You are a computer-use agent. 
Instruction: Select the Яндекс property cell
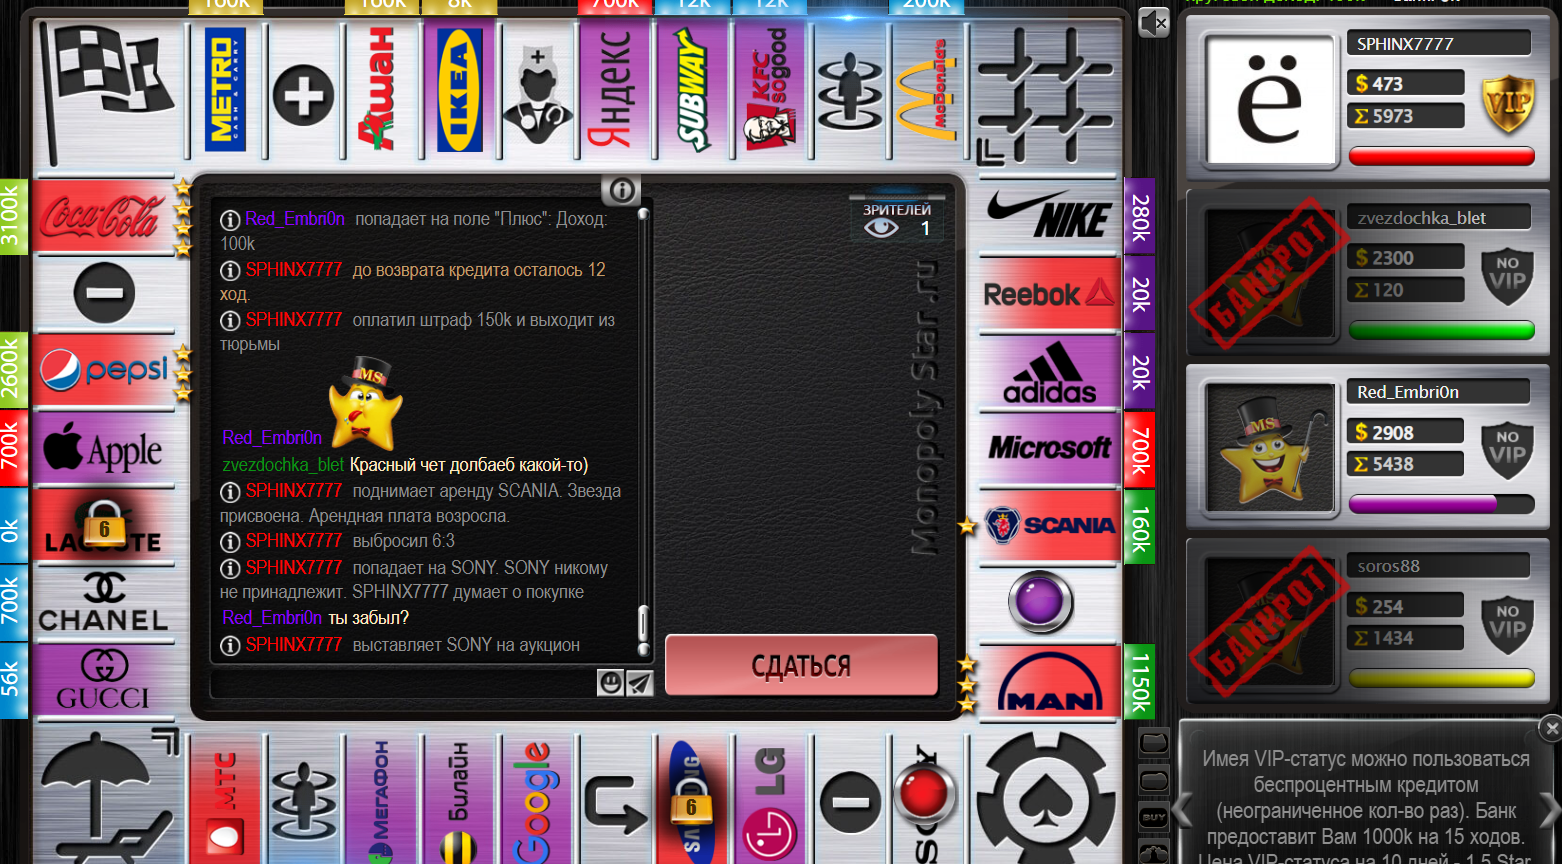coord(615,90)
